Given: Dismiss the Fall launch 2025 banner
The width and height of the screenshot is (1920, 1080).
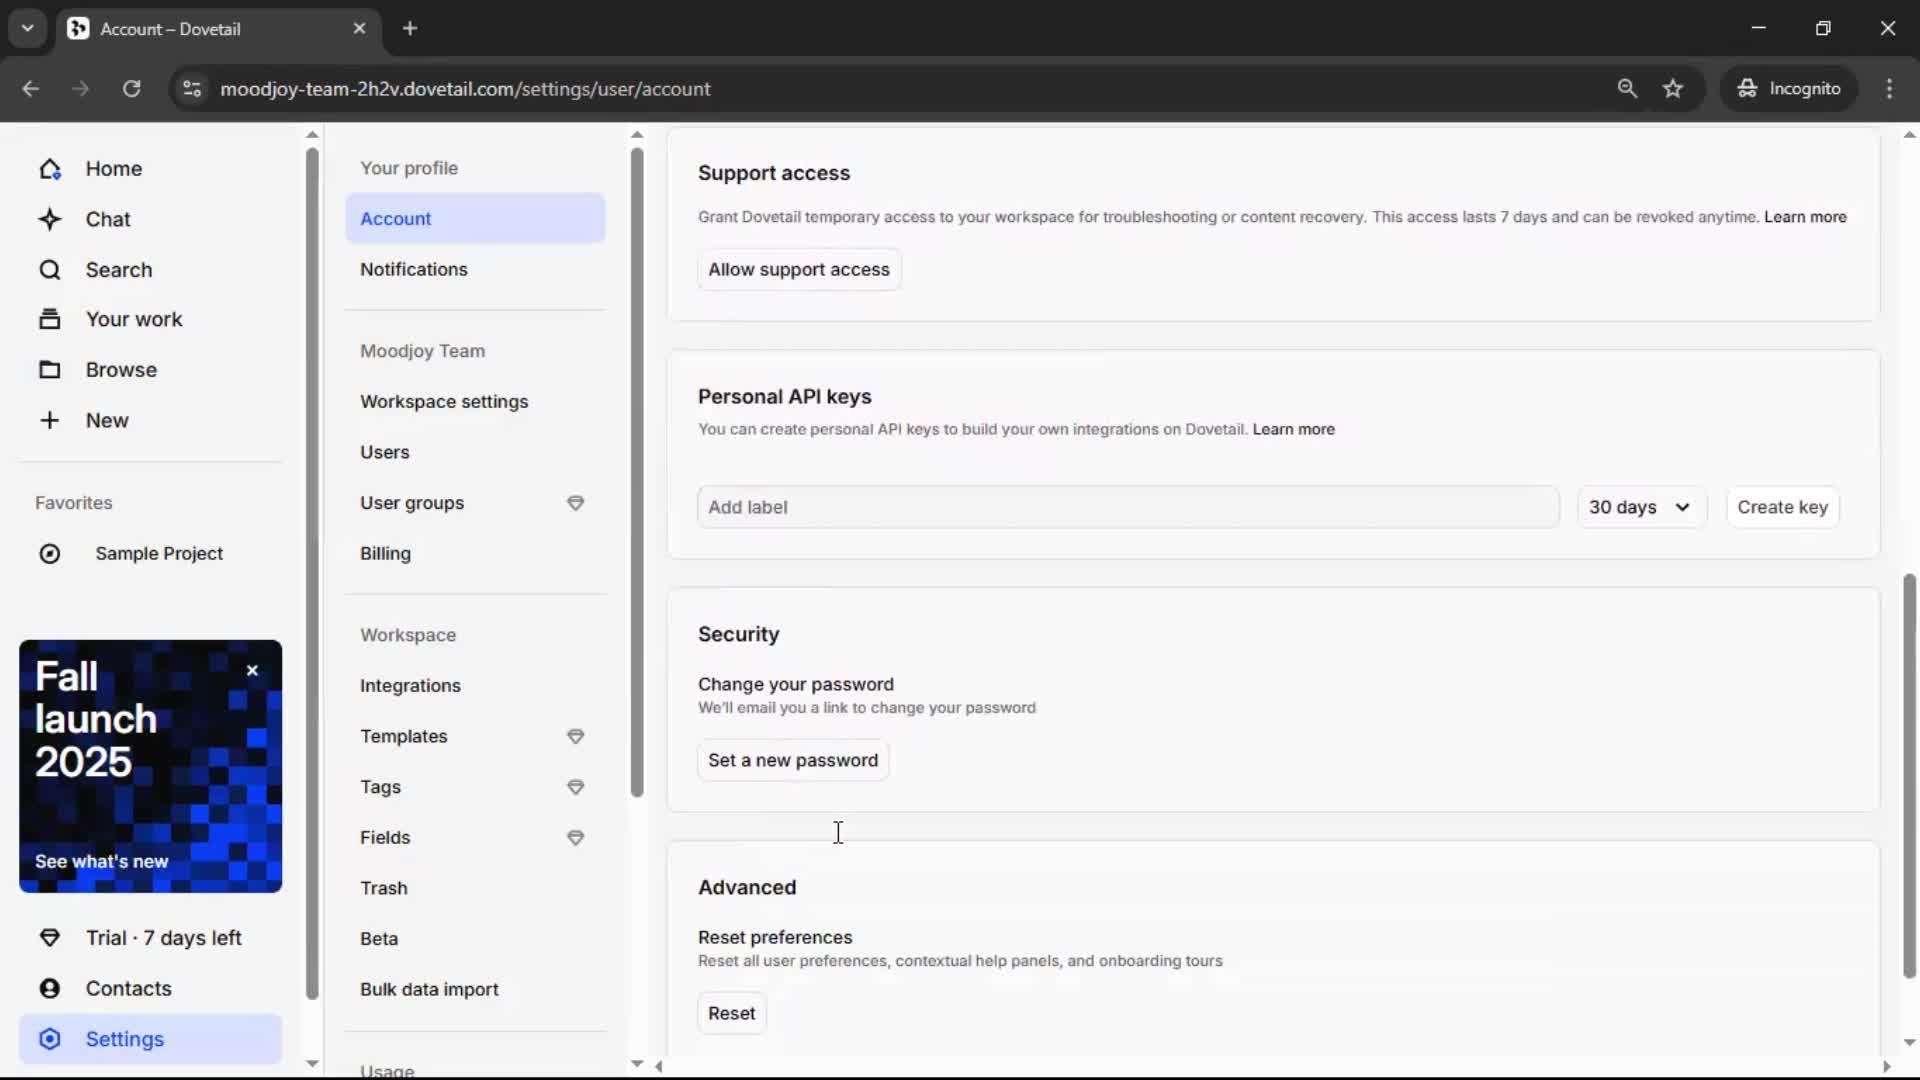Looking at the screenshot, I should (252, 671).
